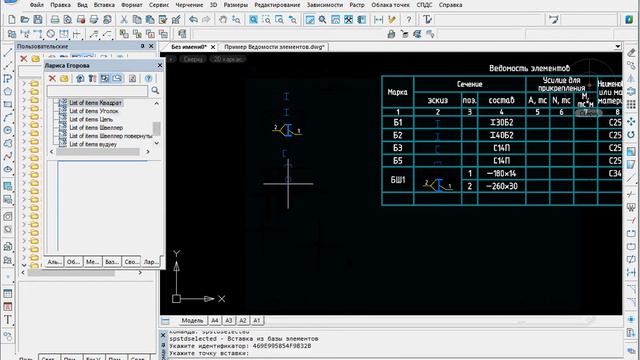The image size is (640, 360).
Task: Select the rectangle tool in left toolbar
Action: click(x=8, y=104)
